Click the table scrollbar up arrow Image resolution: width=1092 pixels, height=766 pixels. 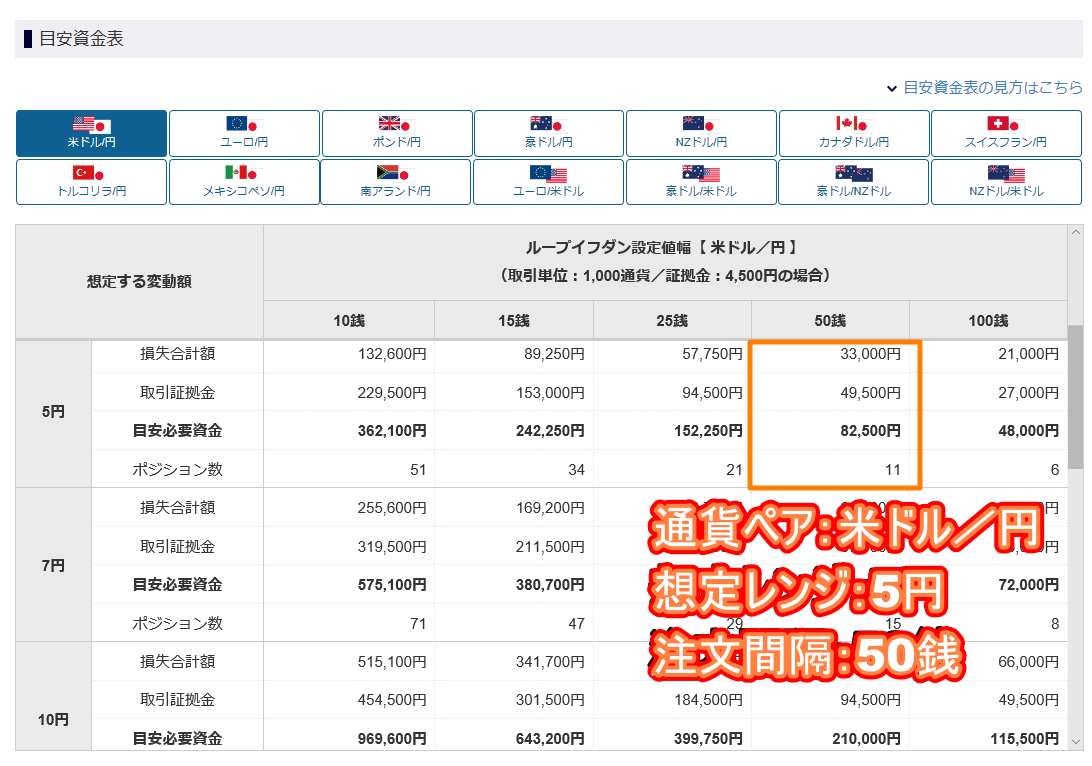tap(1075, 233)
